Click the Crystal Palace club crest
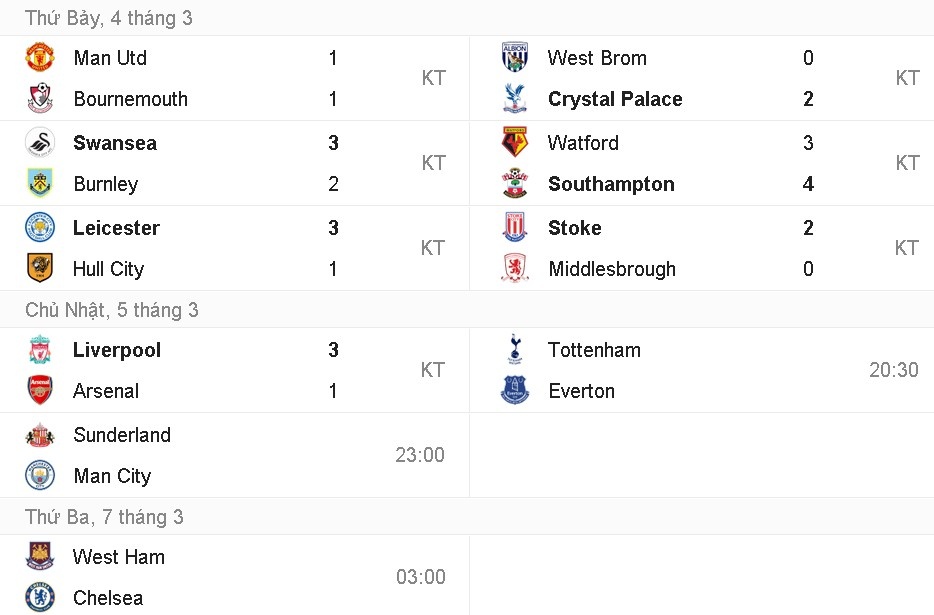Viewport: 934px width, 615px height. [515, 99]
